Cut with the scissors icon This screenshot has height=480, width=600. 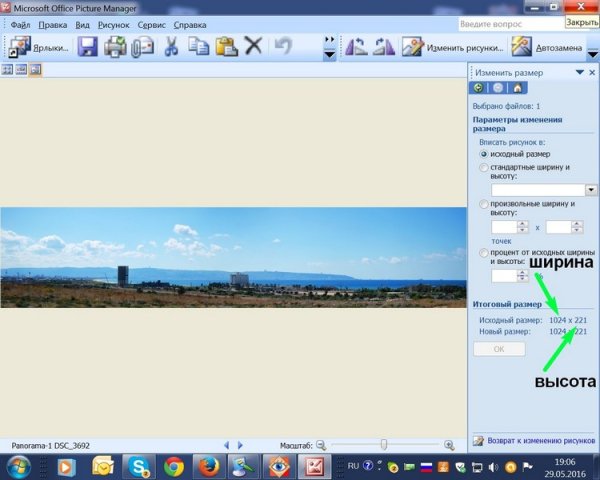[171, 47]
